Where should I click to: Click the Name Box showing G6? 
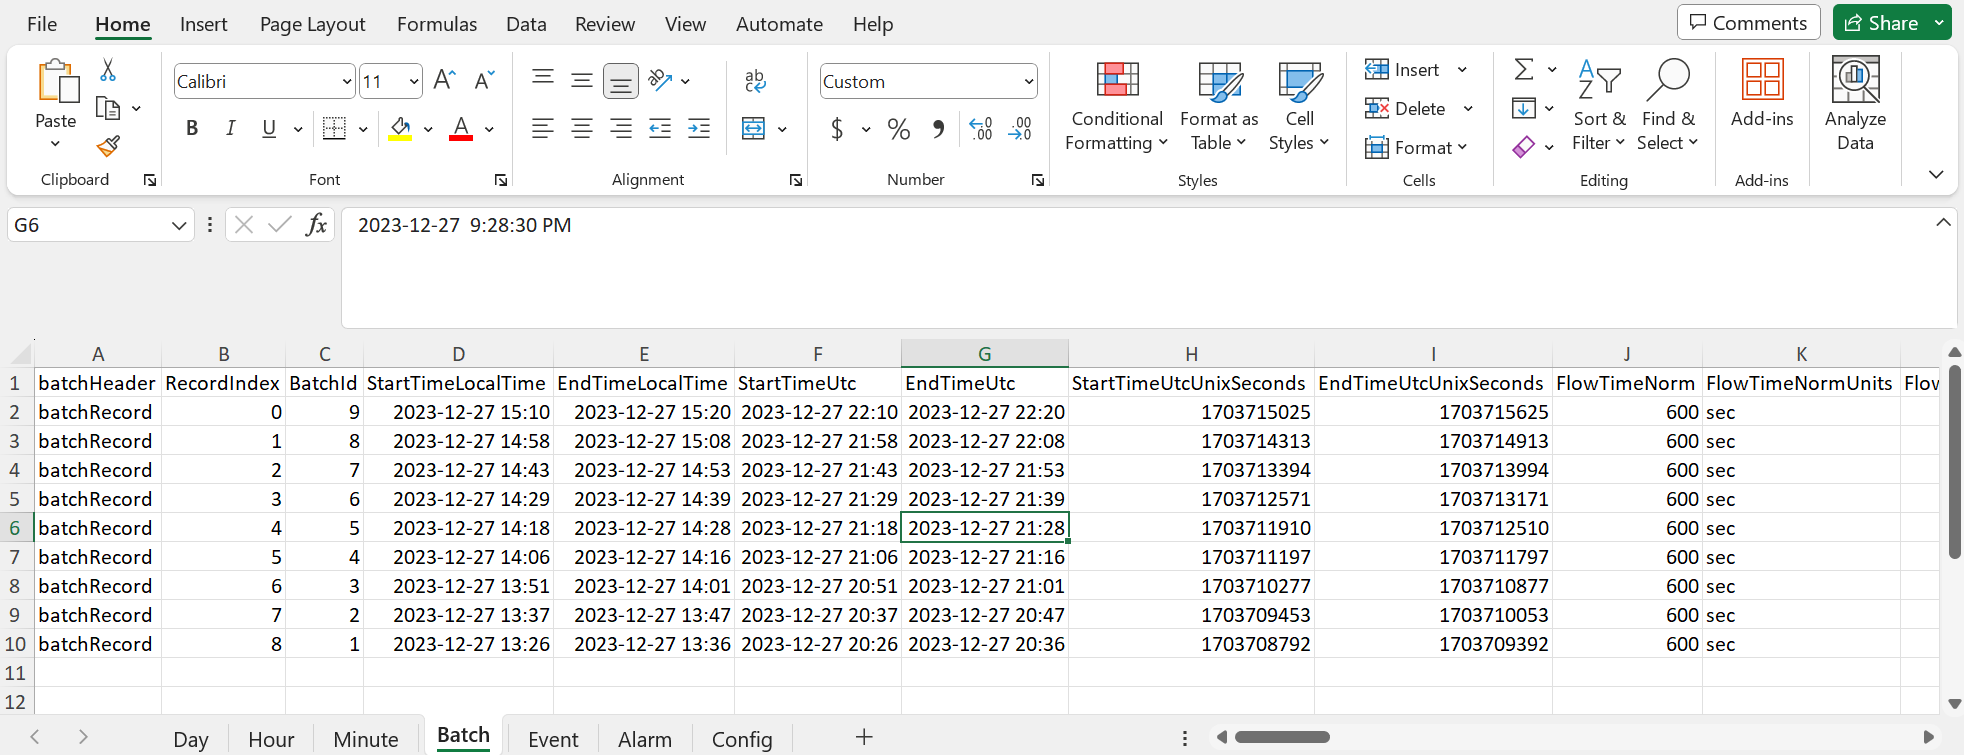(x=90, y=225)
